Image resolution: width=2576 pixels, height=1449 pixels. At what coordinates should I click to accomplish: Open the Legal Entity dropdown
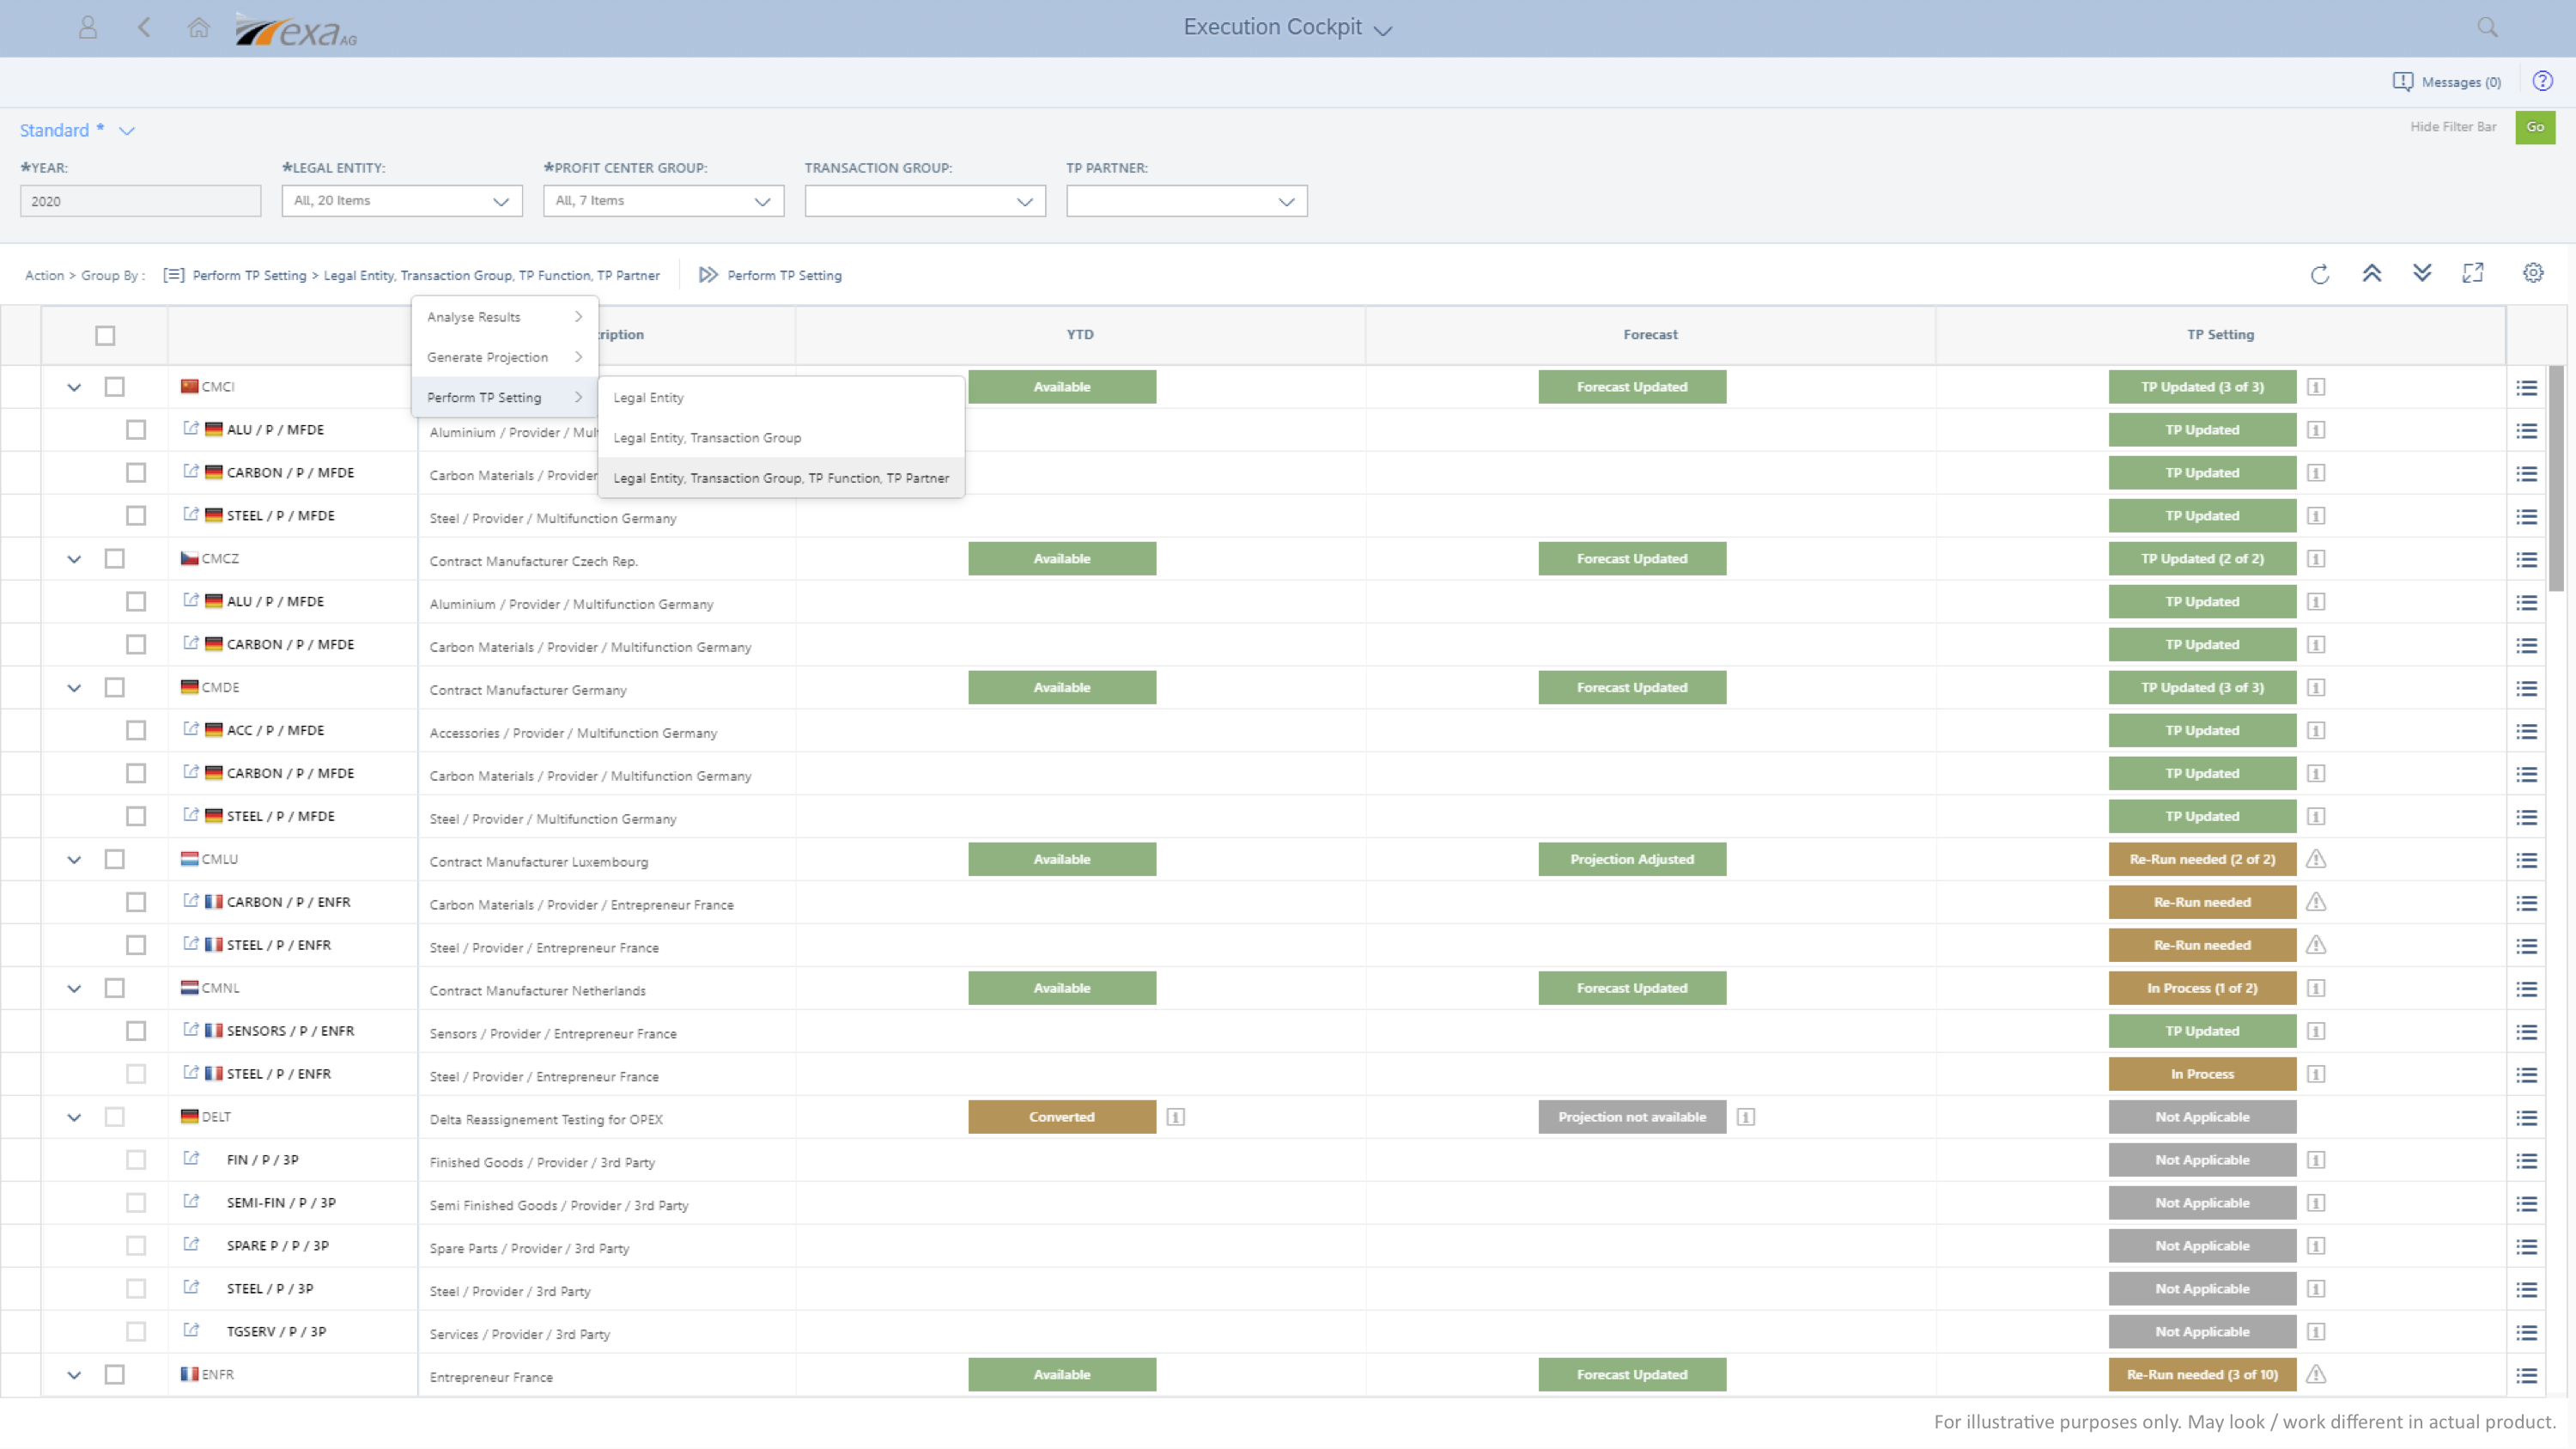point(401,201)
